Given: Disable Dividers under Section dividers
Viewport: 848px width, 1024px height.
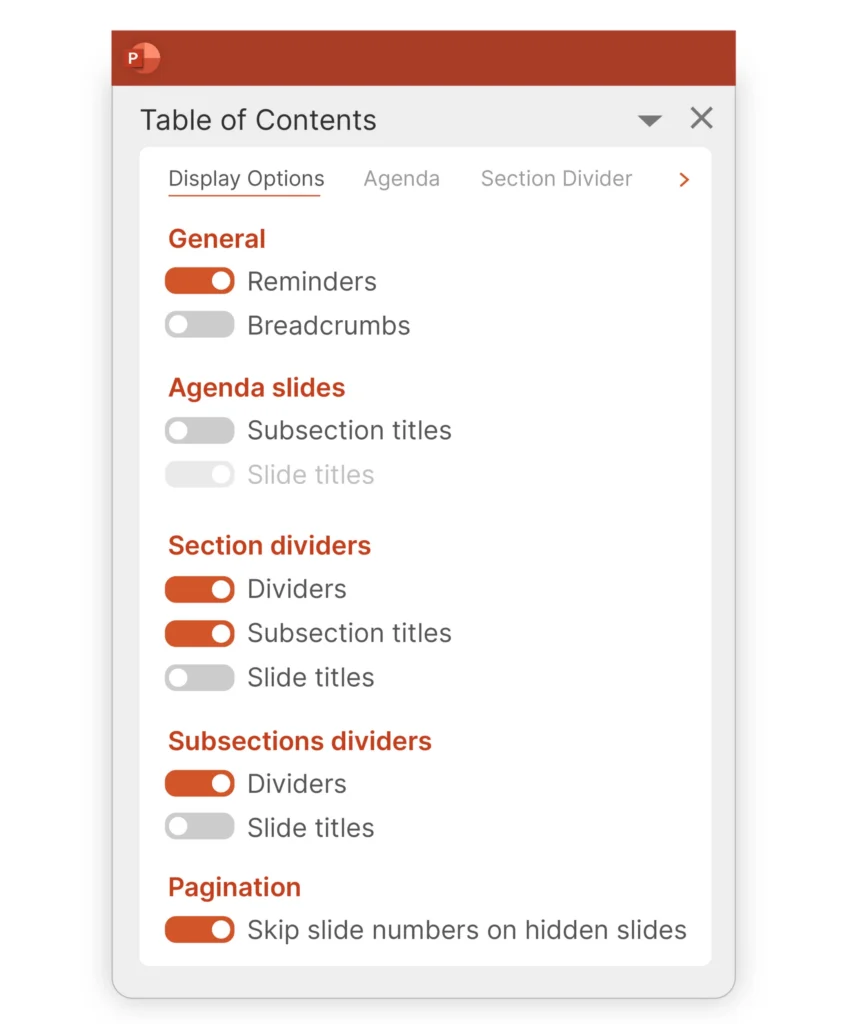Looking at the screenshot, I should pyautogui.click(x=199, y=589).
